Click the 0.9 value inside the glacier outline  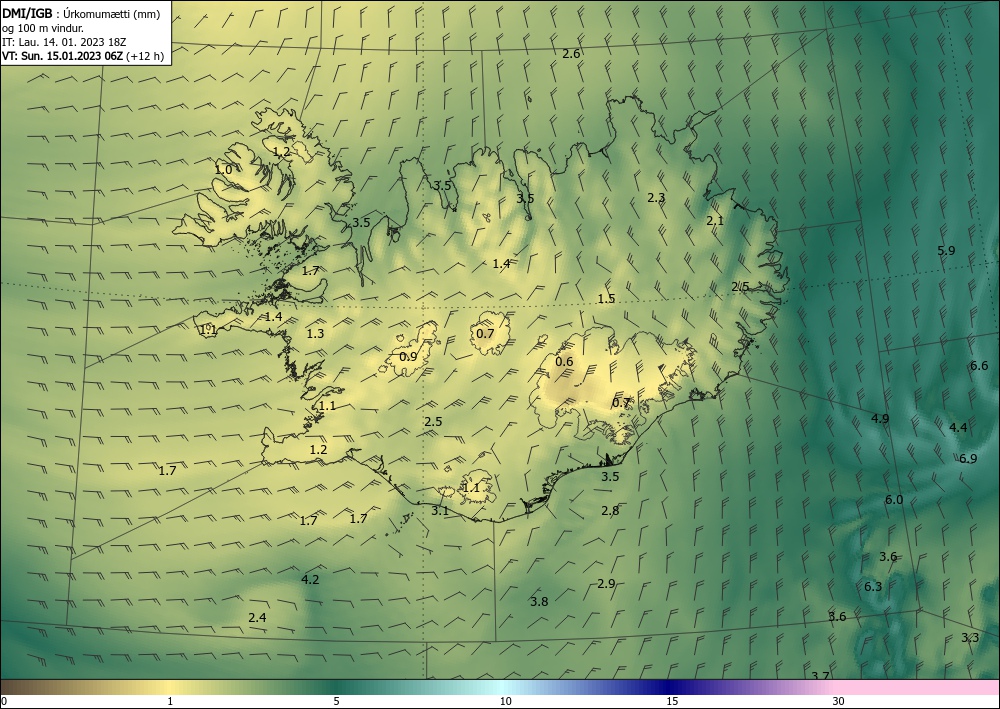coord(408,356)
